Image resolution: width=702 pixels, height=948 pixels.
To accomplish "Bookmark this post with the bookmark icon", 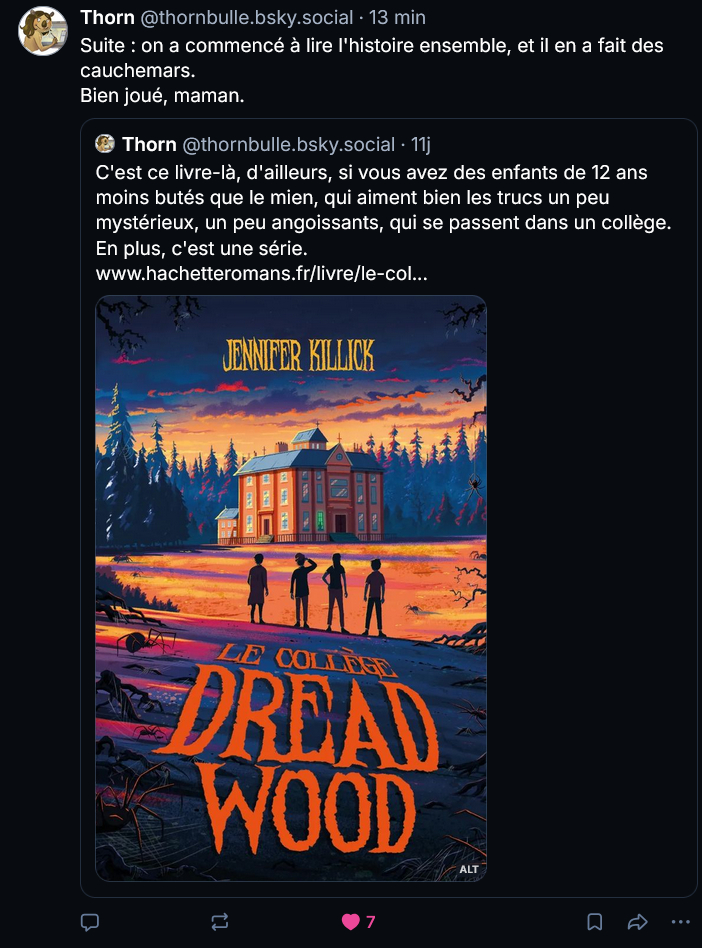I will (594, 922).
